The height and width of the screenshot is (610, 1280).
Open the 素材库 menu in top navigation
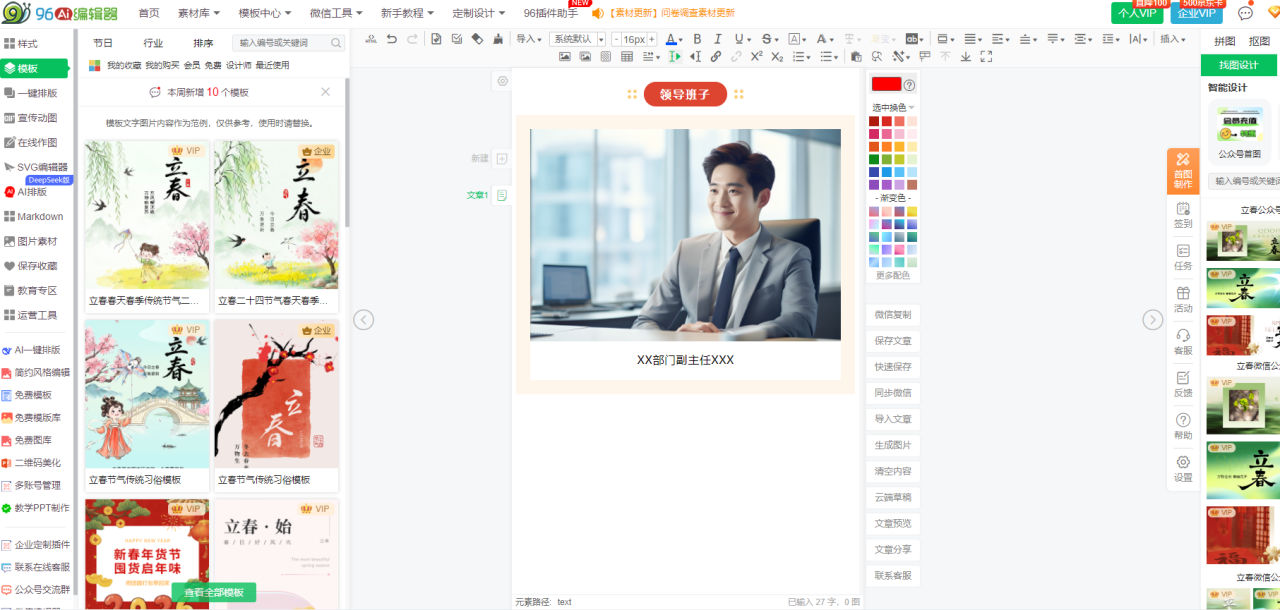coord(199,13)
